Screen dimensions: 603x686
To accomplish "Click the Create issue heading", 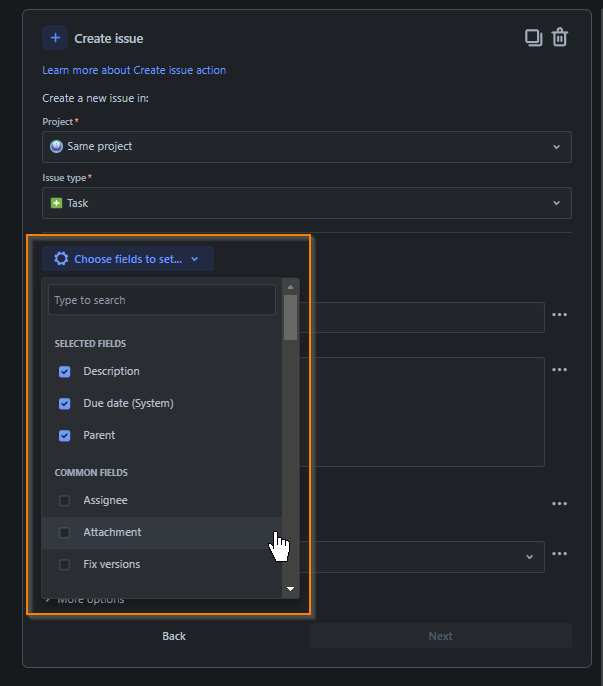I will pos(109,38).
